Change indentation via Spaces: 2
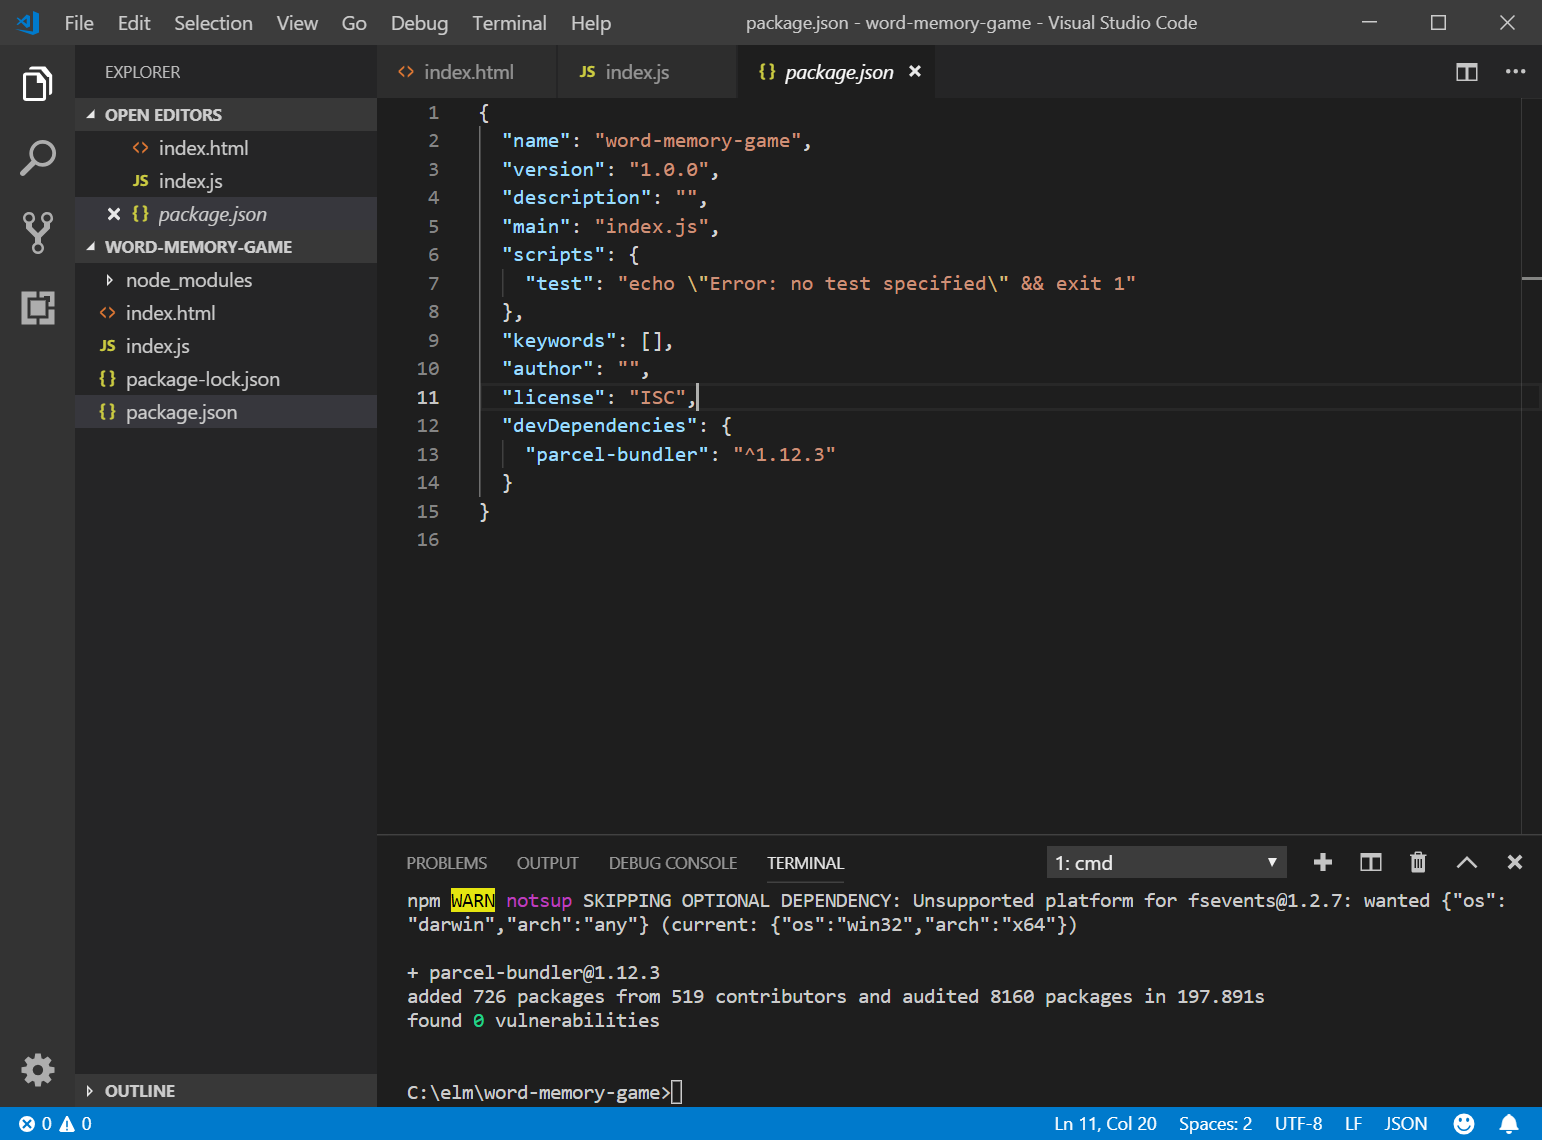This screenshot has width=1542, height=1140. pos(1215,1124)
